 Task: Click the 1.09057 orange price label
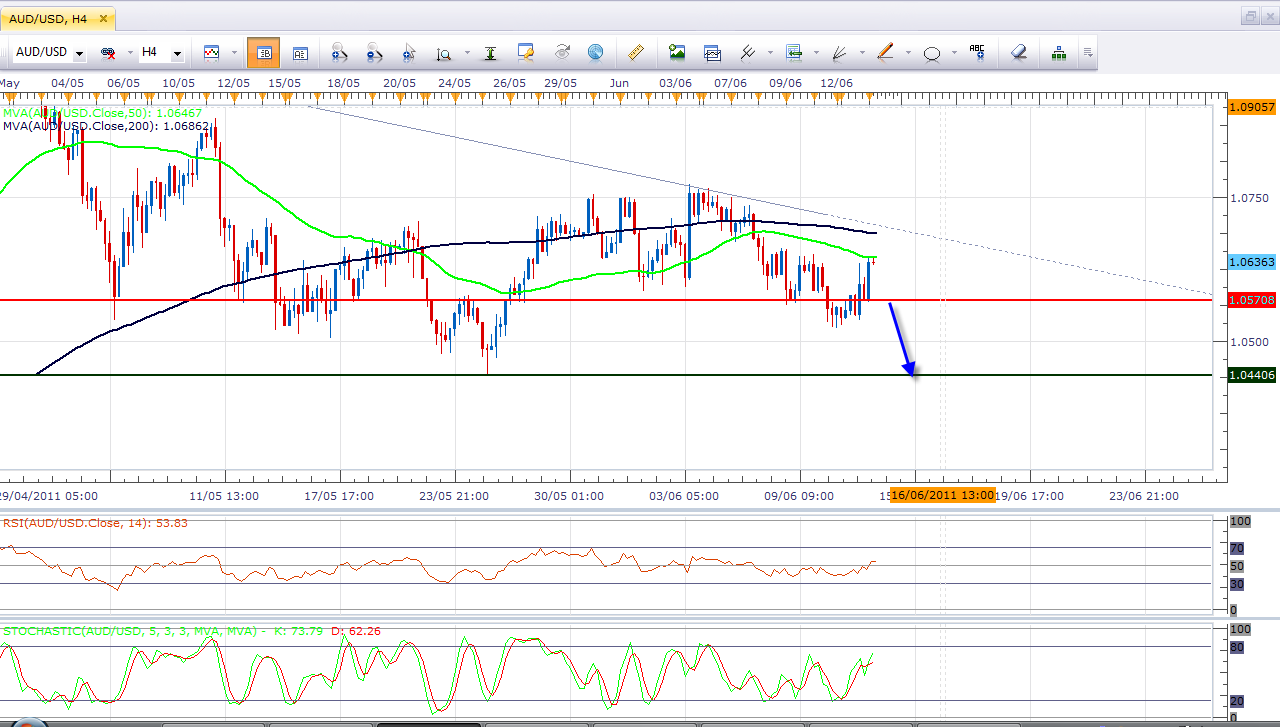coord(1251,106)
